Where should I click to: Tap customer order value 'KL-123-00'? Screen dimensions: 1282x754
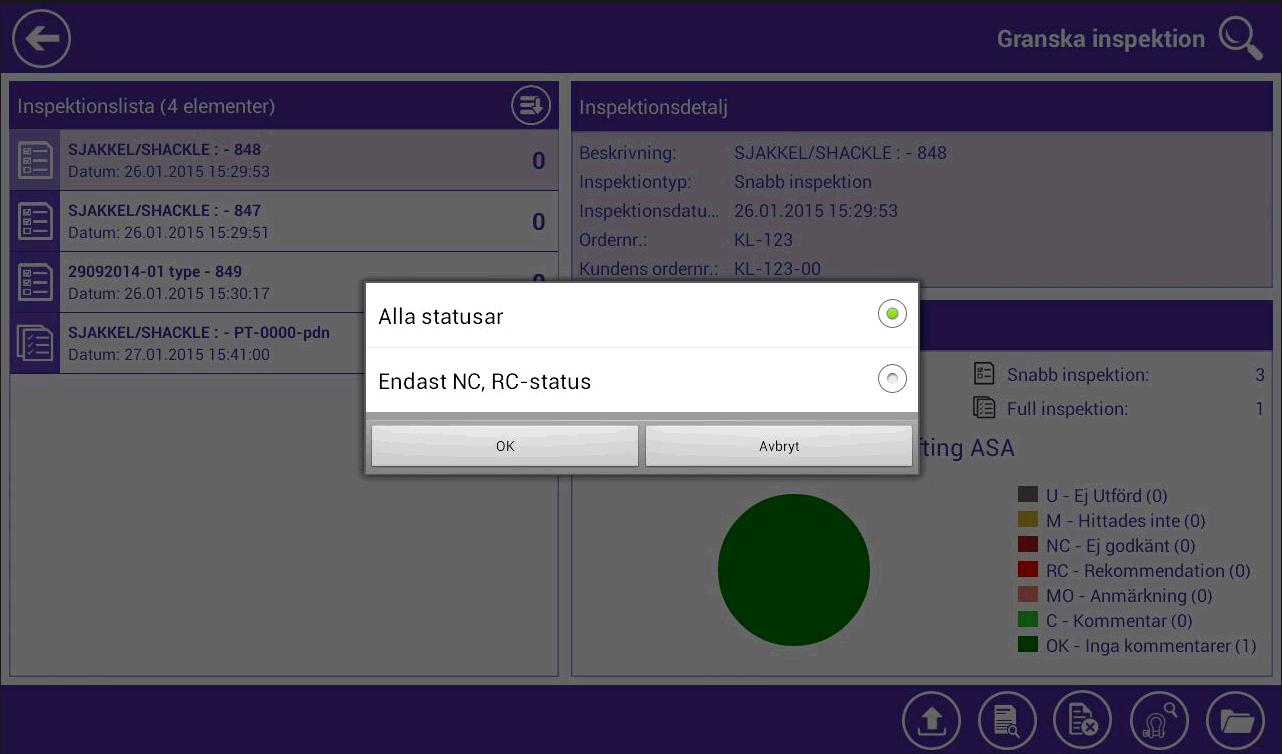777,269
